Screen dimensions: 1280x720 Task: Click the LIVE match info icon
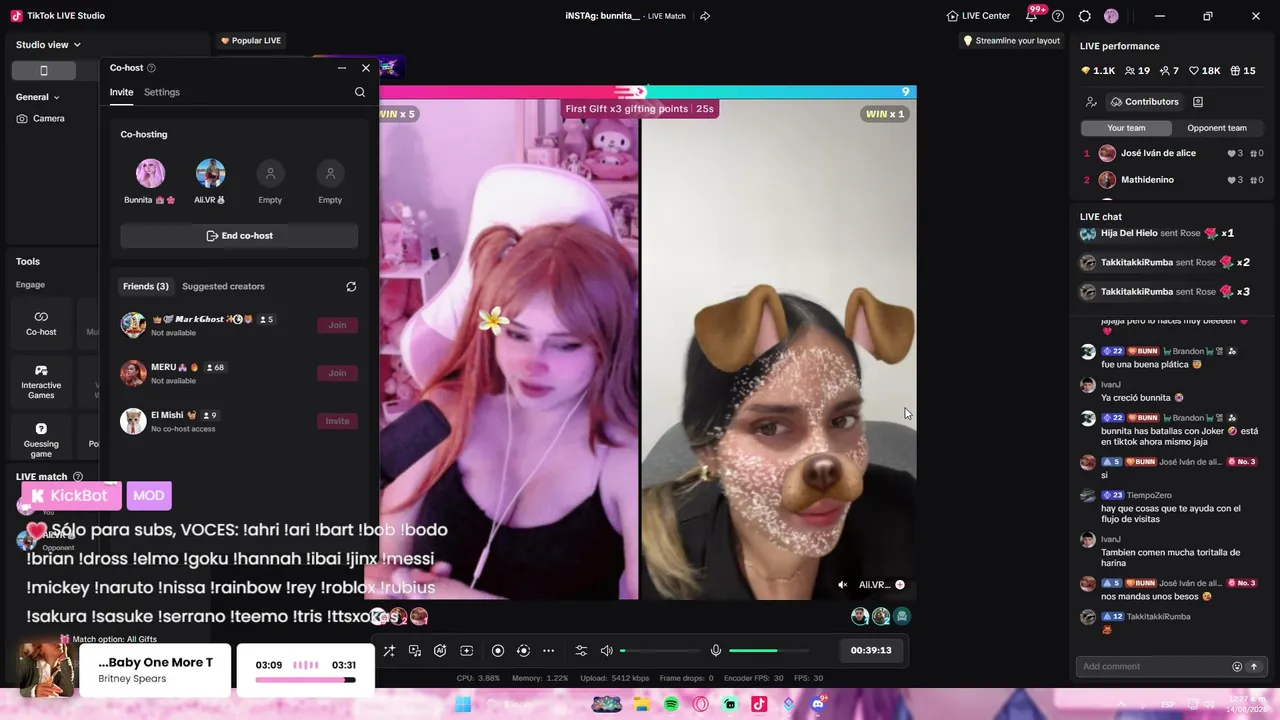pos(78,477)
